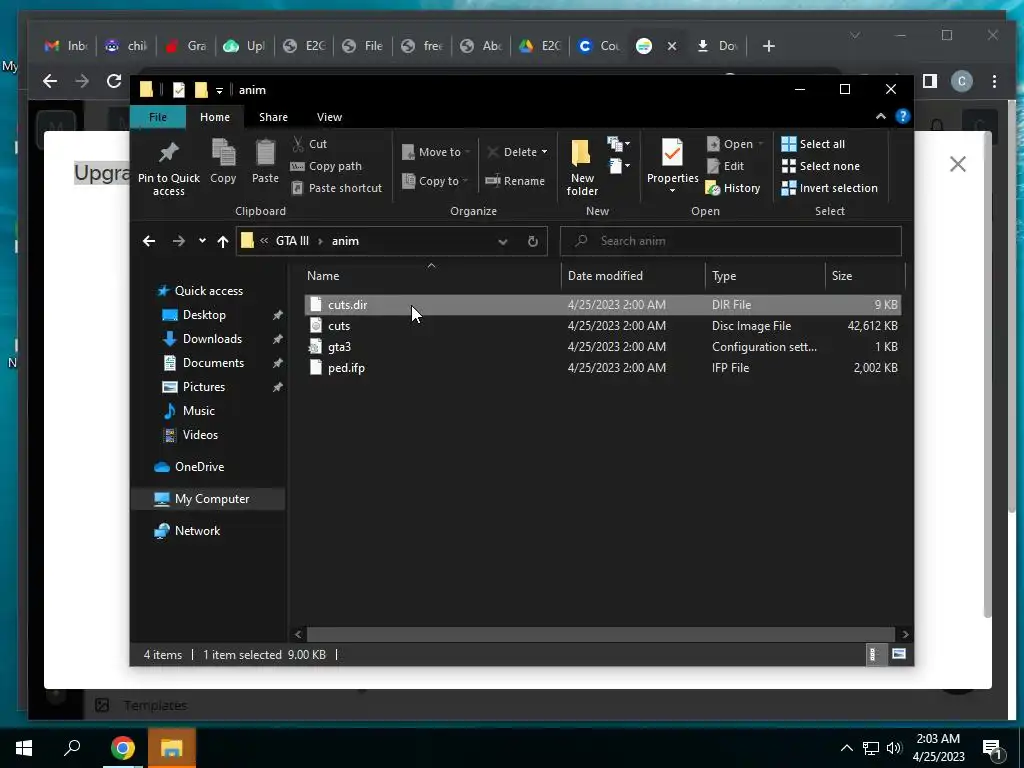Viewport: 1024px width, 768px height.
Task: Open New item dropdown icon
Action: [x=618, y=144]
